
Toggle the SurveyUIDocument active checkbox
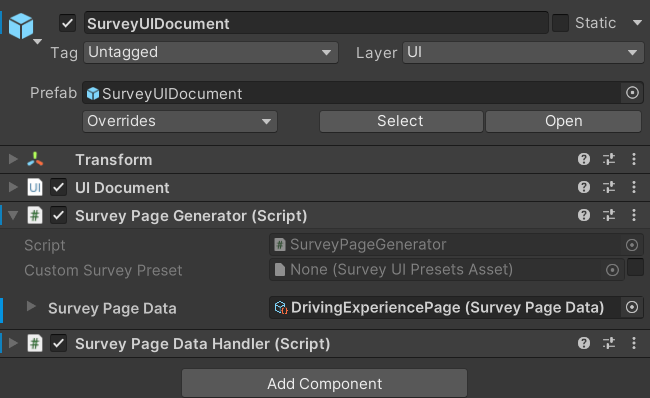67,23
